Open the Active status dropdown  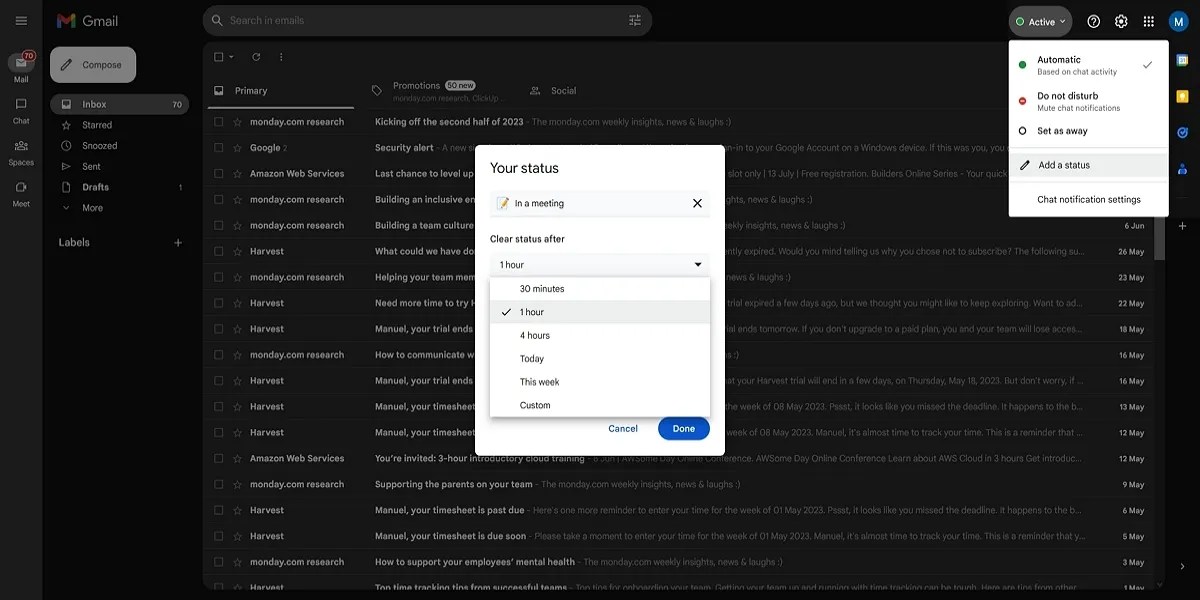click(x=1040, y=20)
